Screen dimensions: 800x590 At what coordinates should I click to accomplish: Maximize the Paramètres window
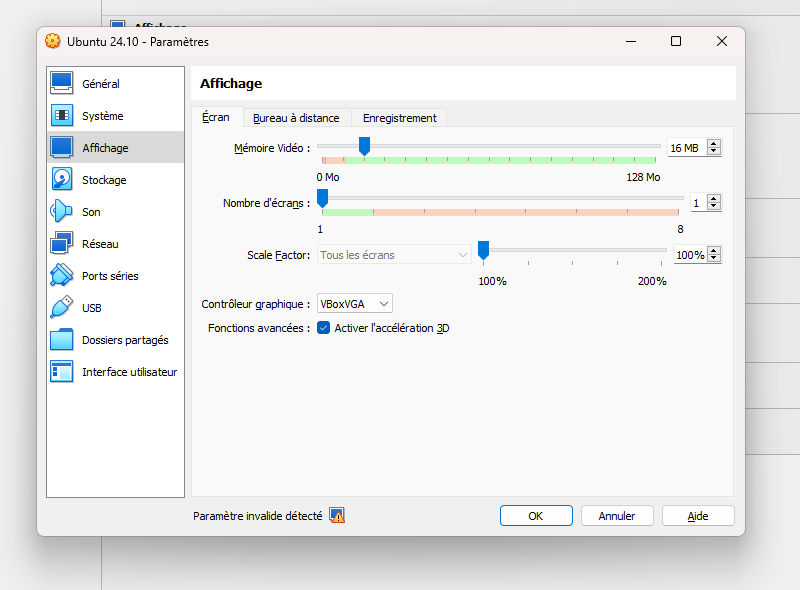click(x=676, y=41)
